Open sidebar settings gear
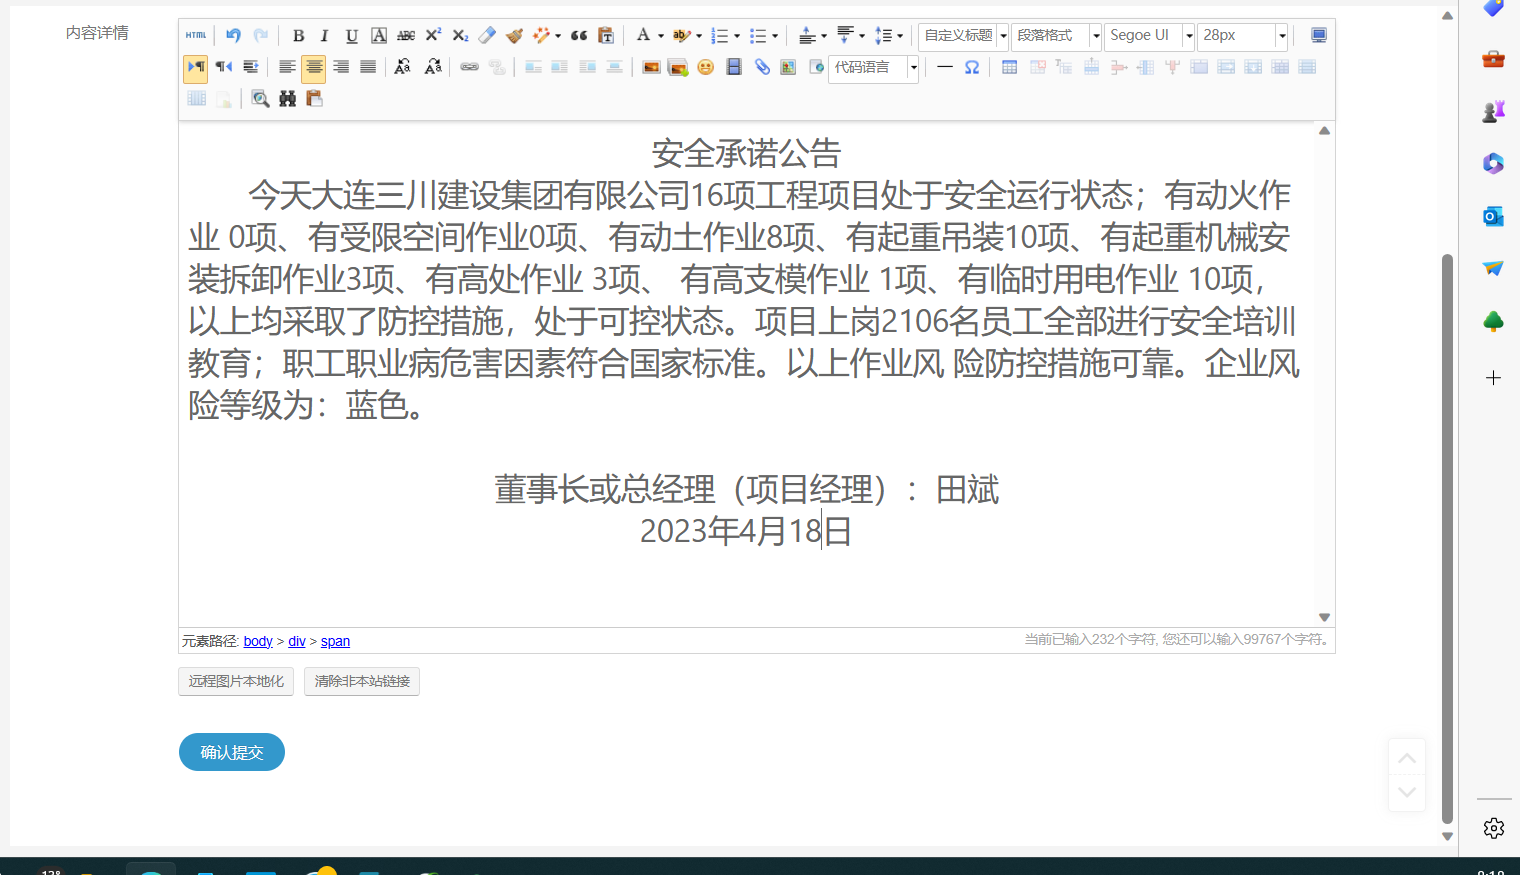Screen dimensions: 1520x875 point(1494,828)
